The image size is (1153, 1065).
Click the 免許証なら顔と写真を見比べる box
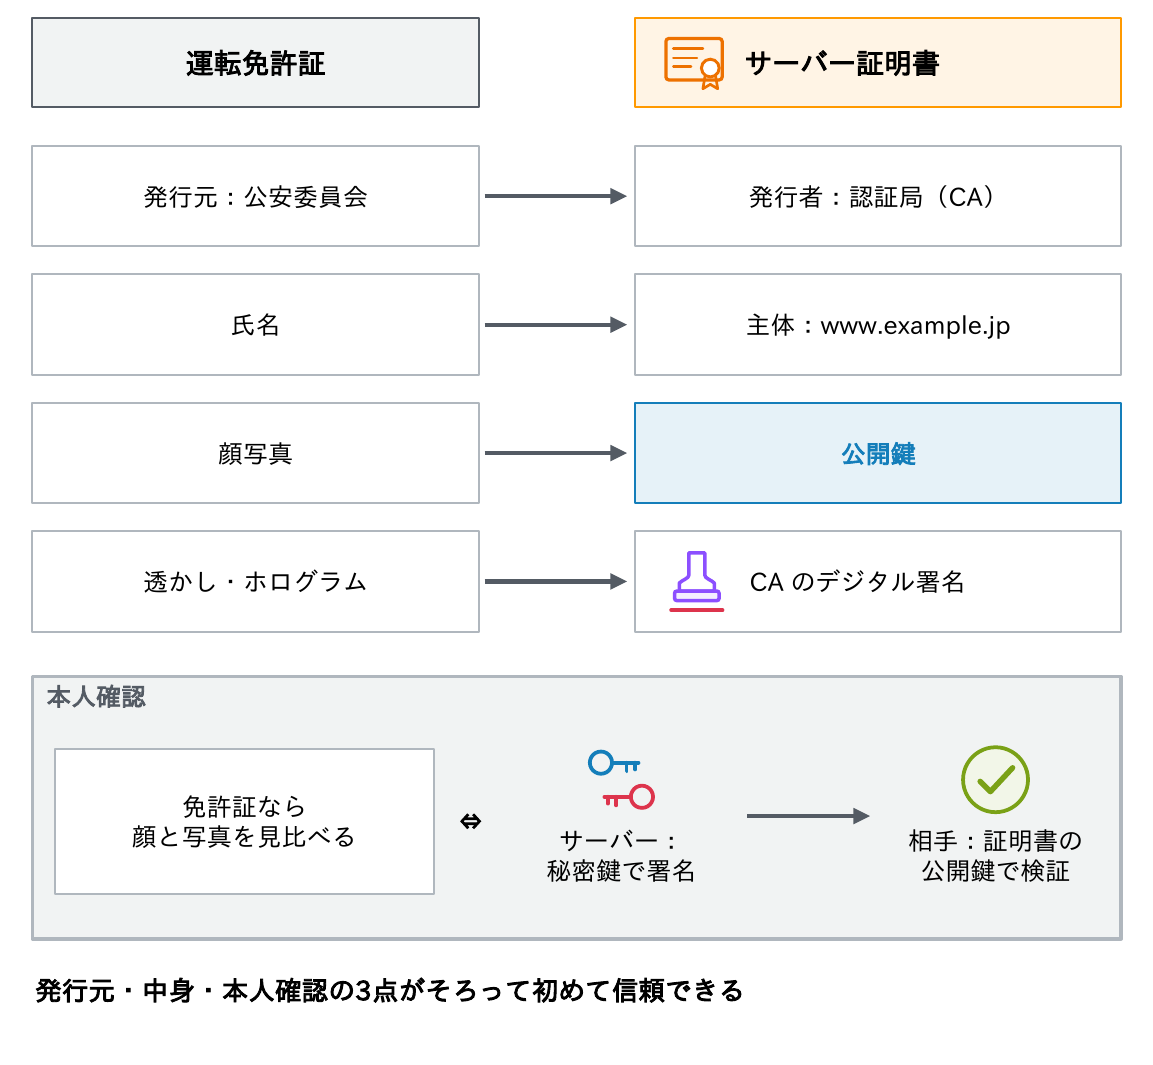(244, 822)
